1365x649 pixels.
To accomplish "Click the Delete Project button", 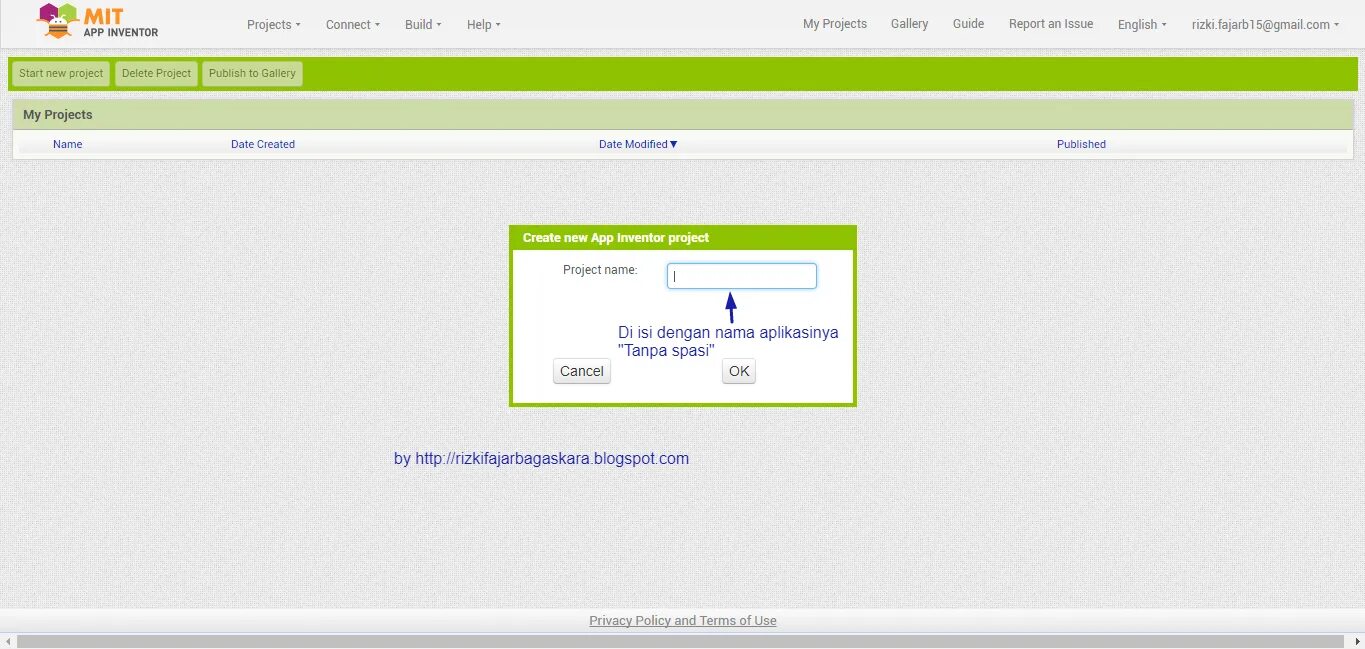I will tap(156, 73).
